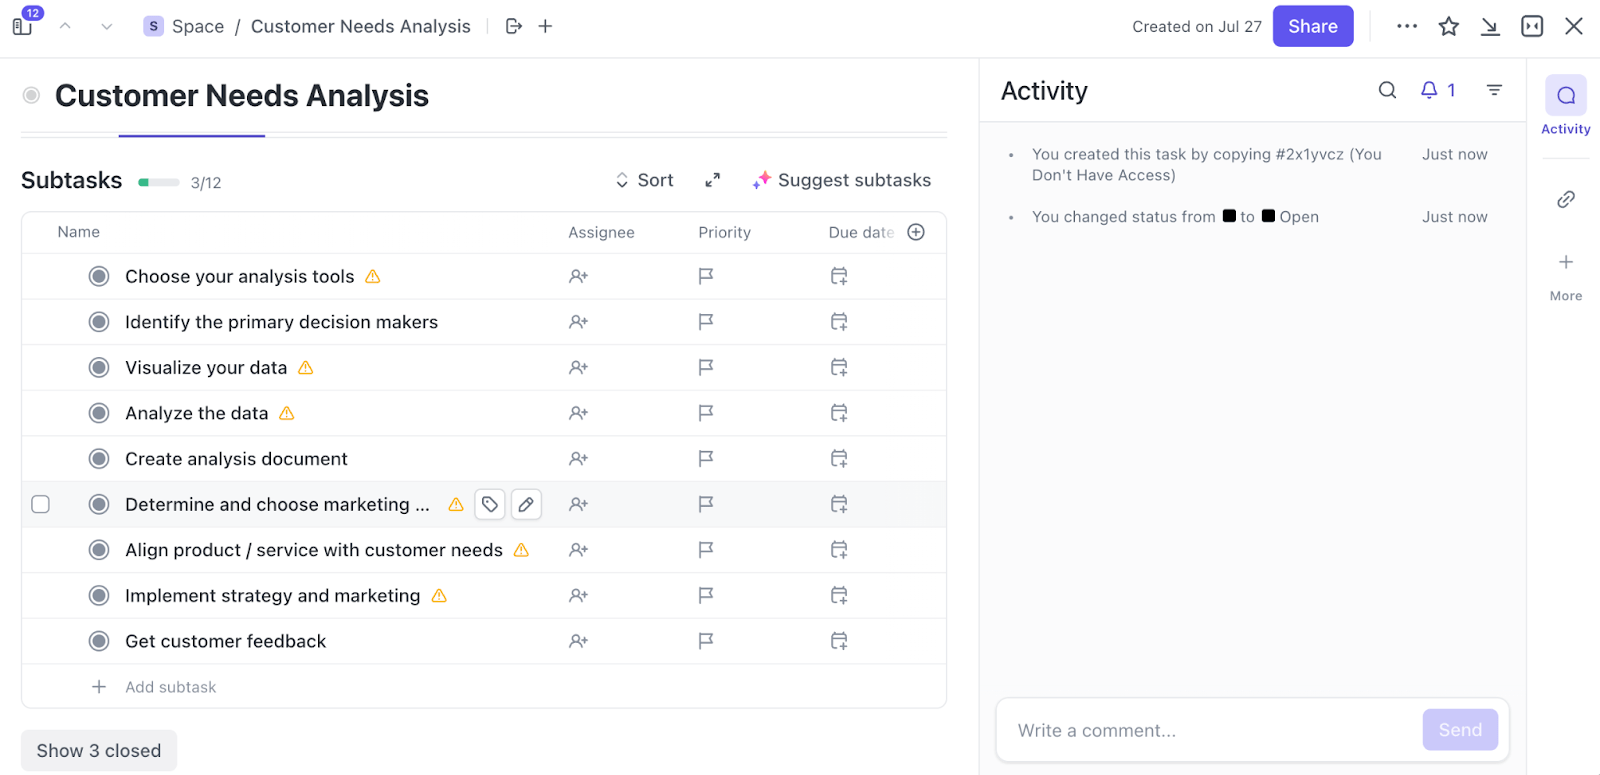Set priority flag for Analyze the data
The height and width of the screenshot is (775, 1600).
[x=706, y=413]
